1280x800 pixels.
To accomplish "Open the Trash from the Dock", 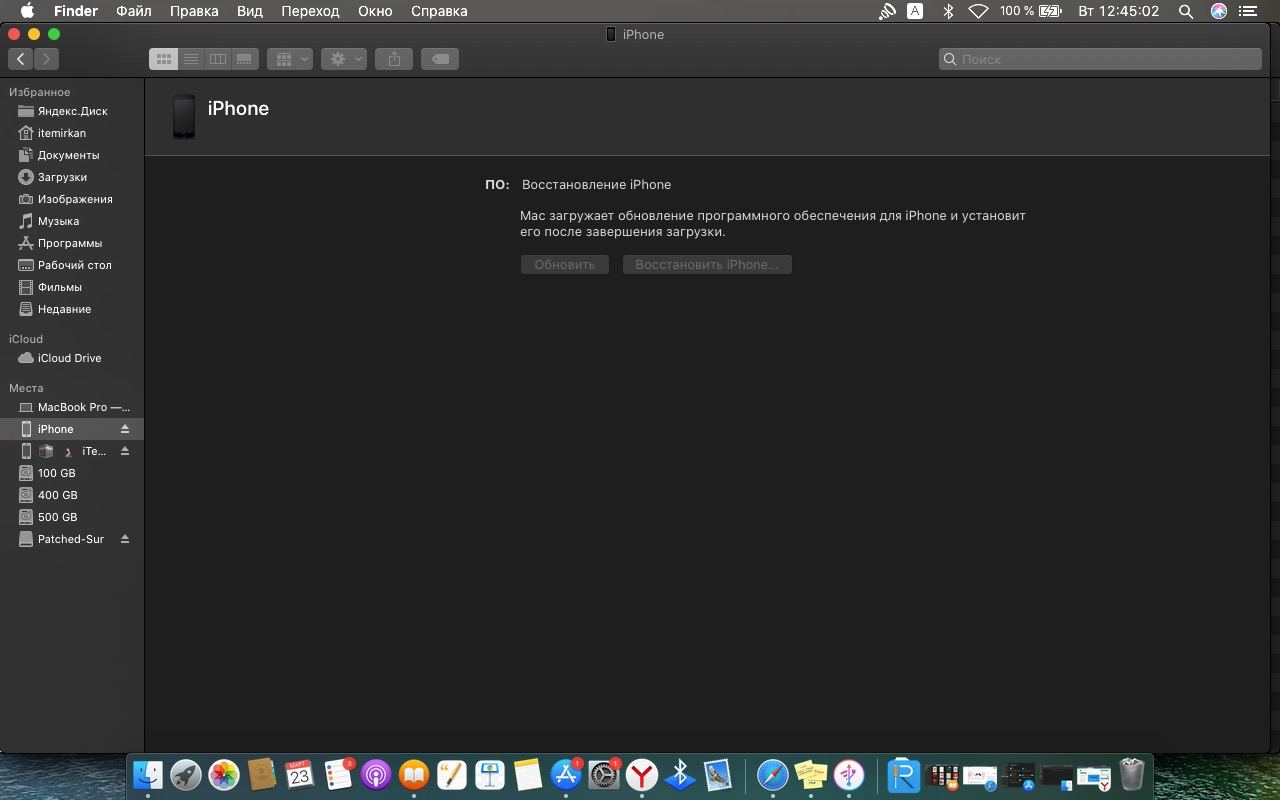I will tap(1131, 774).
